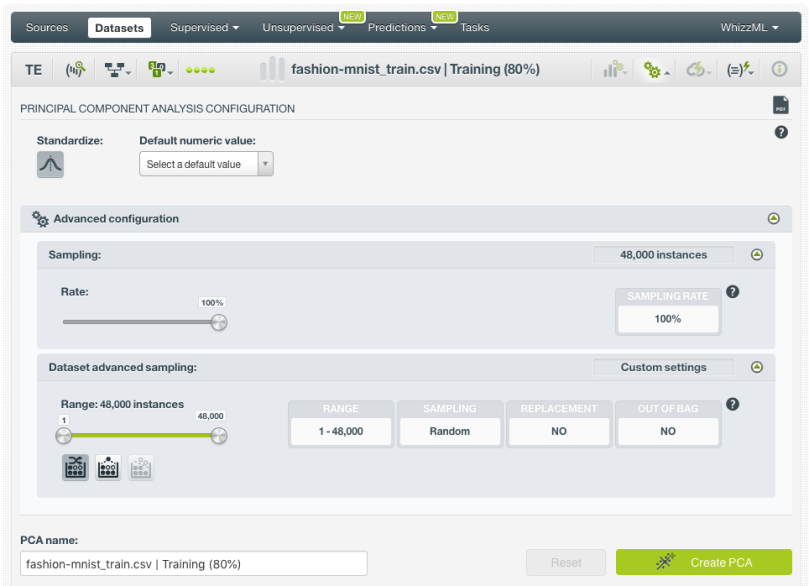
Task: Click the sampling rate help question mark
Action: pos(734,291)
